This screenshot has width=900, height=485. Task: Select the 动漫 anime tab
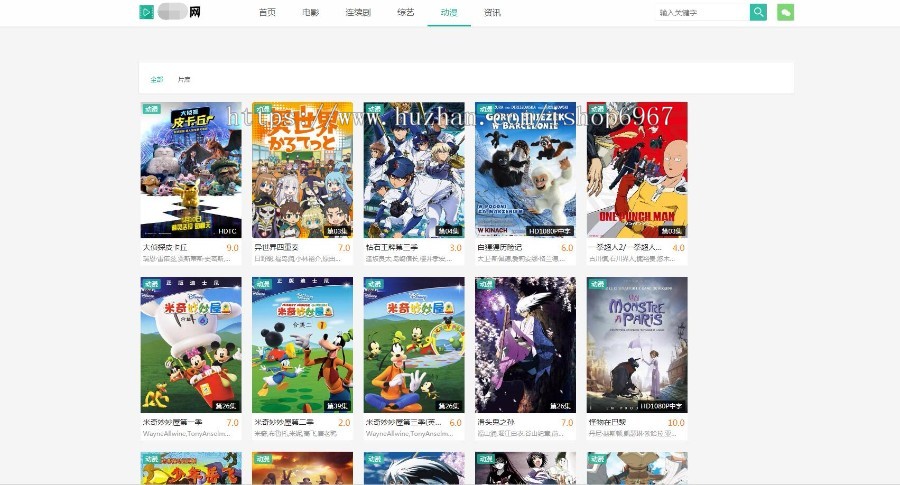(449, 13)
